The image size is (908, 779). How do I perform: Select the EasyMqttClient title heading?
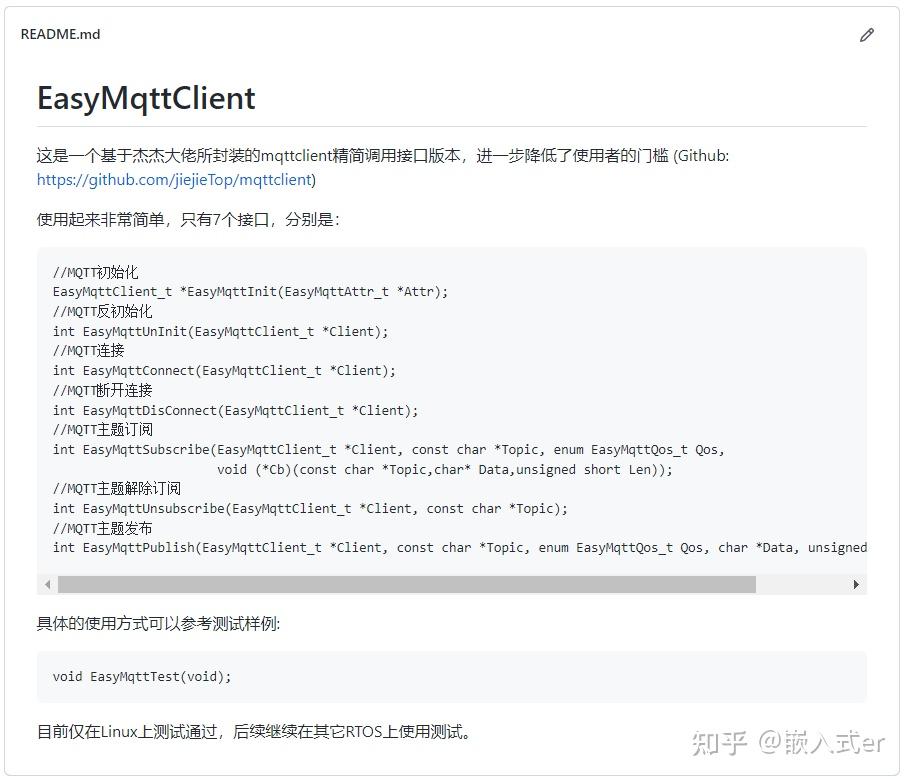click(x=146, y=98)
